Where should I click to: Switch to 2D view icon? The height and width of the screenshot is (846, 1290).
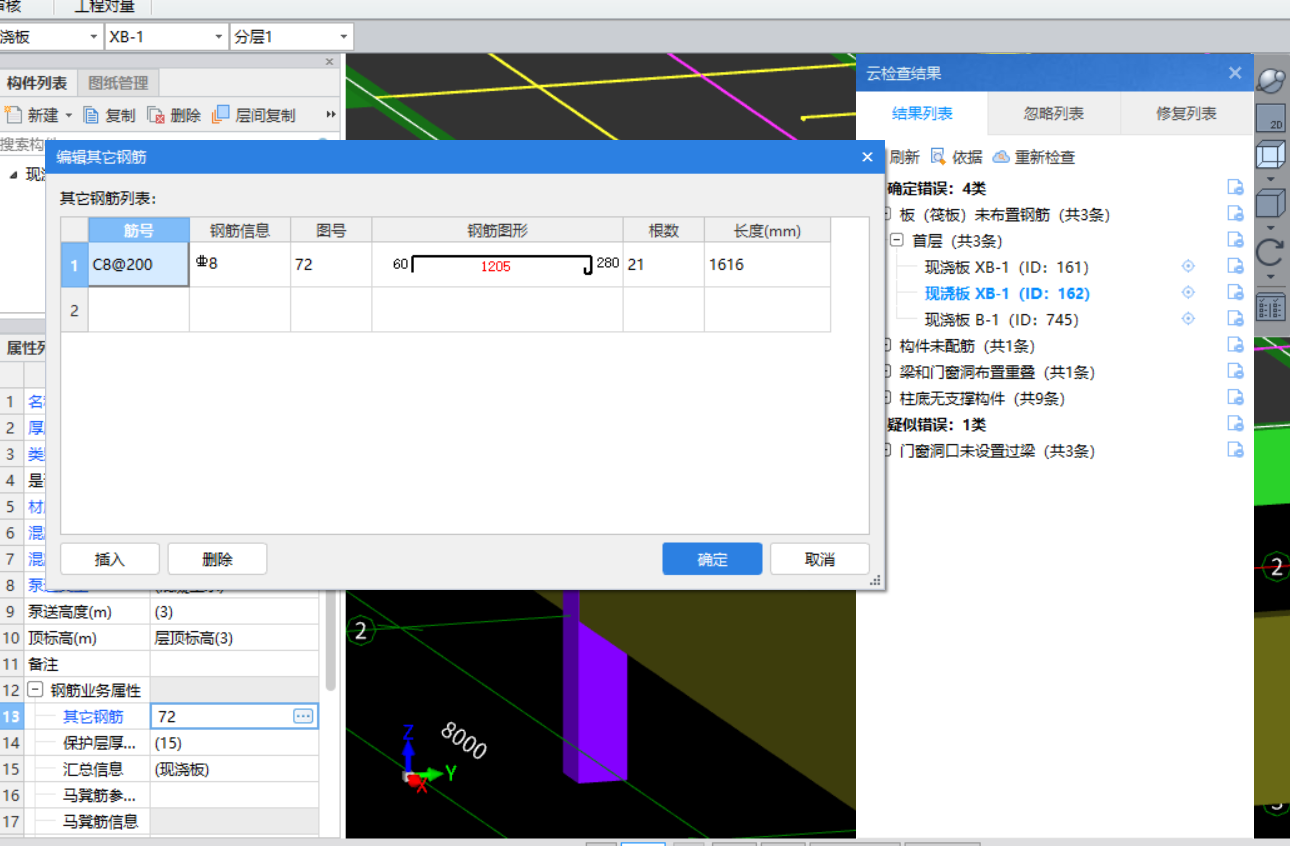[1270, 117]
